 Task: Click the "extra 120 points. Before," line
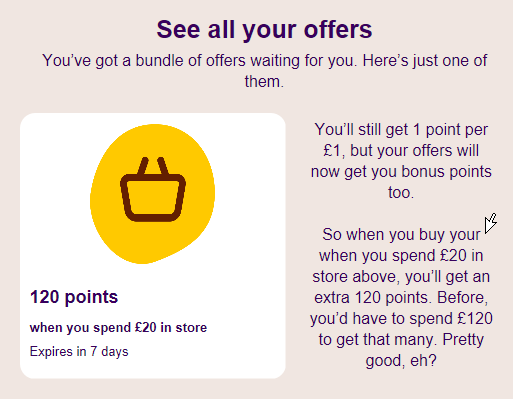(x=401, y=298)
